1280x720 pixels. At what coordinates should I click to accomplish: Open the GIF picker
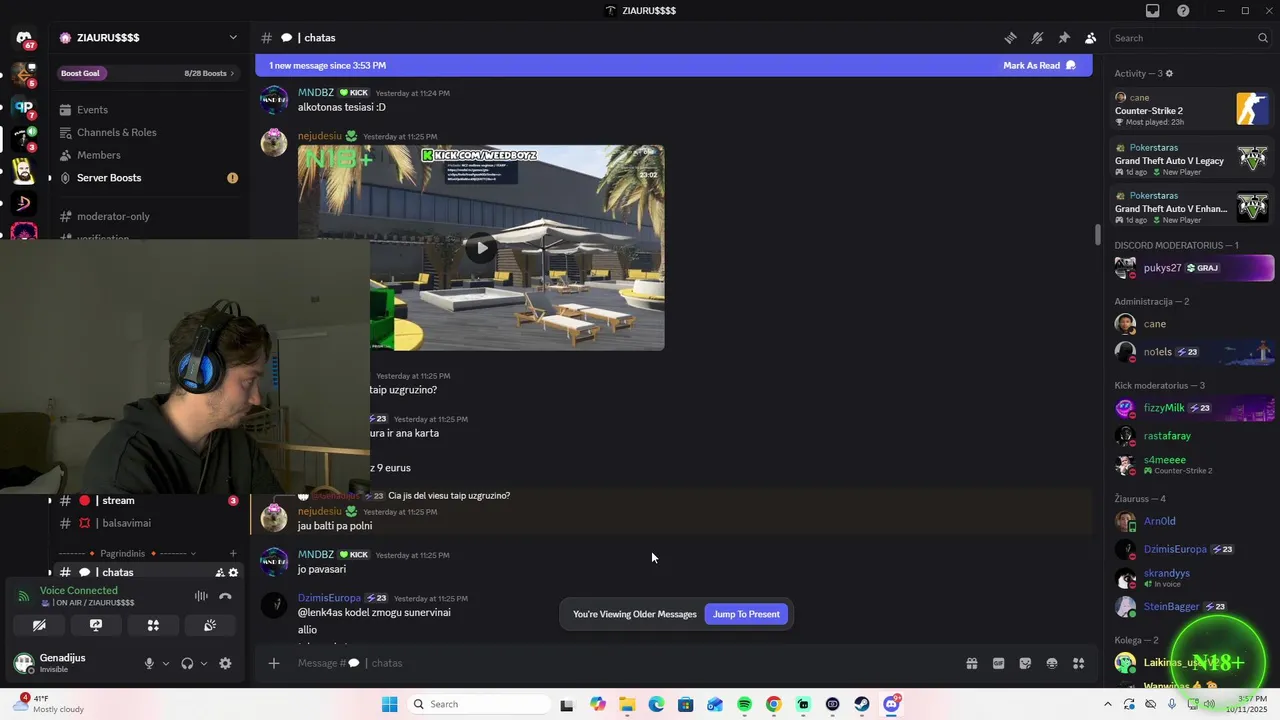[998, 663]
